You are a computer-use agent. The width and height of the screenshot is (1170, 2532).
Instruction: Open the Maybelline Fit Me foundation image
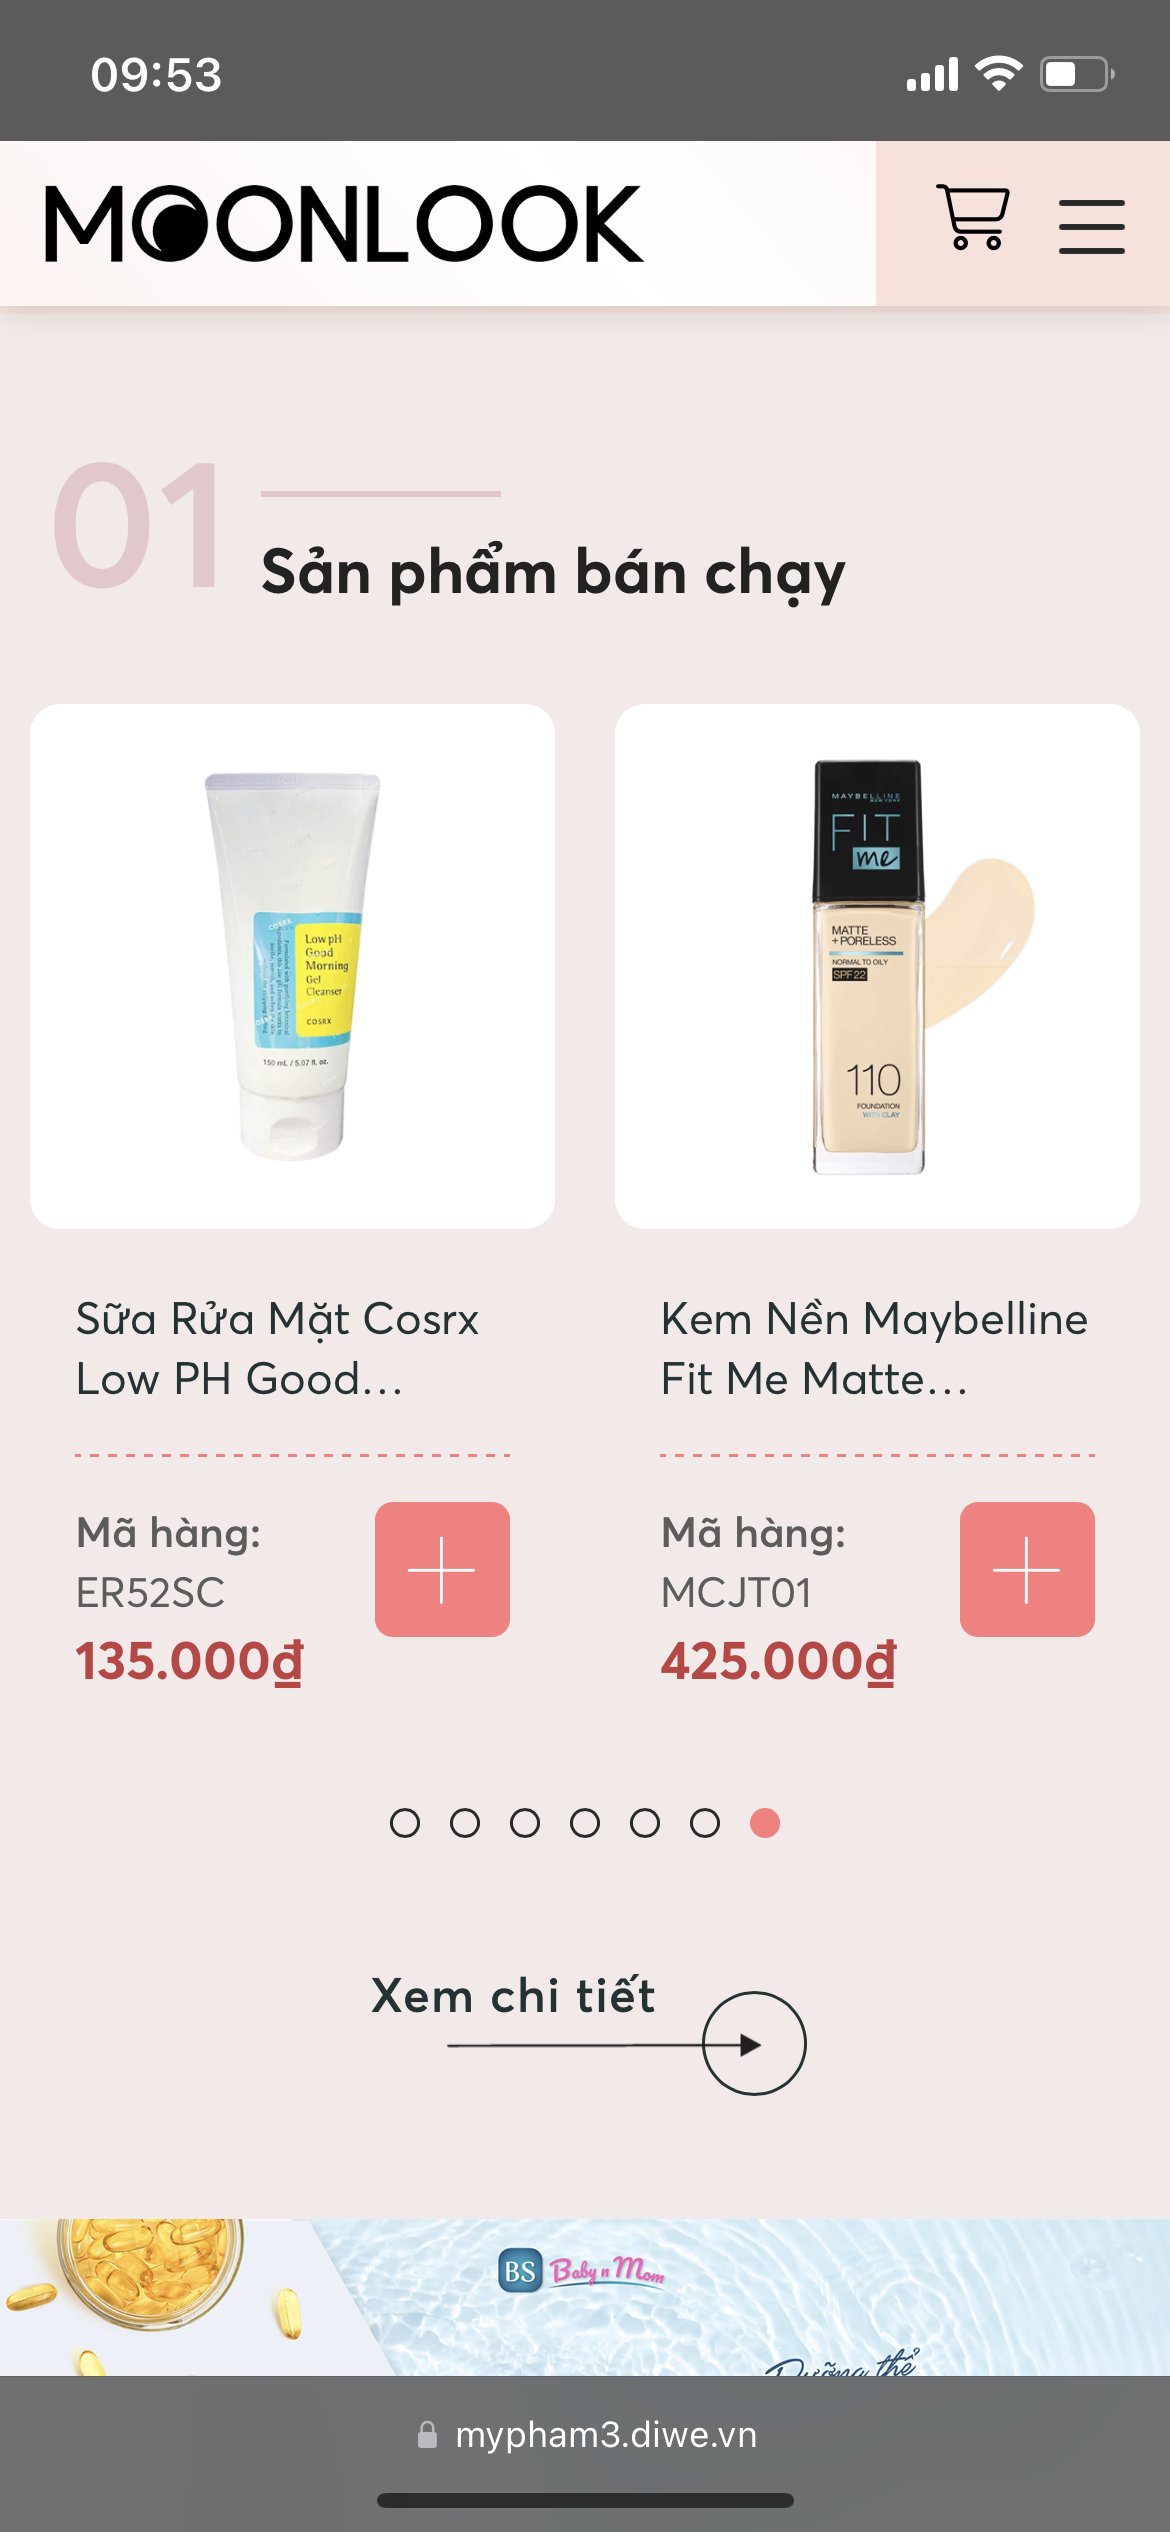[x=877, y=966]
